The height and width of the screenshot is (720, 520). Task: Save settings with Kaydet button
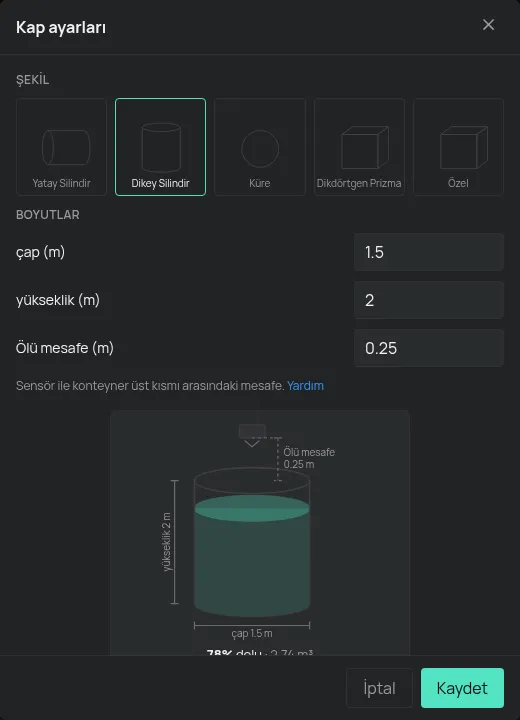click(x=462, y=688)
